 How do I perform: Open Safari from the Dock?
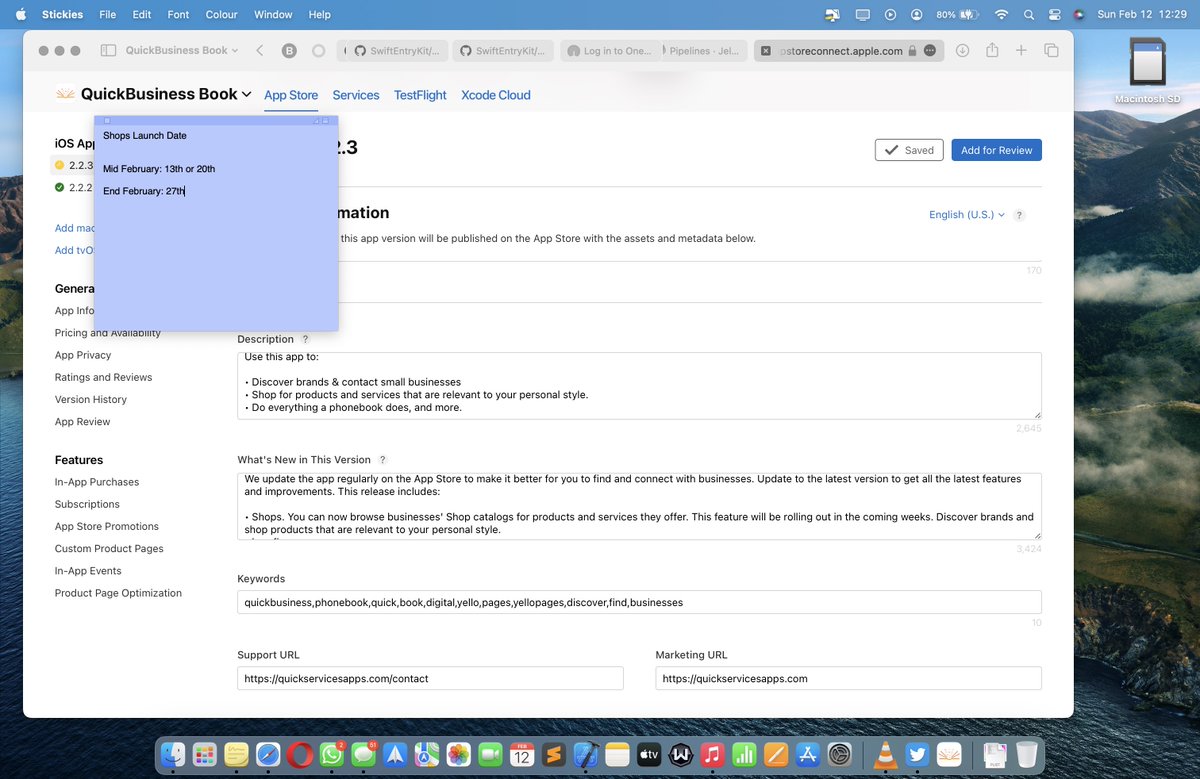(x=268, y=754)
